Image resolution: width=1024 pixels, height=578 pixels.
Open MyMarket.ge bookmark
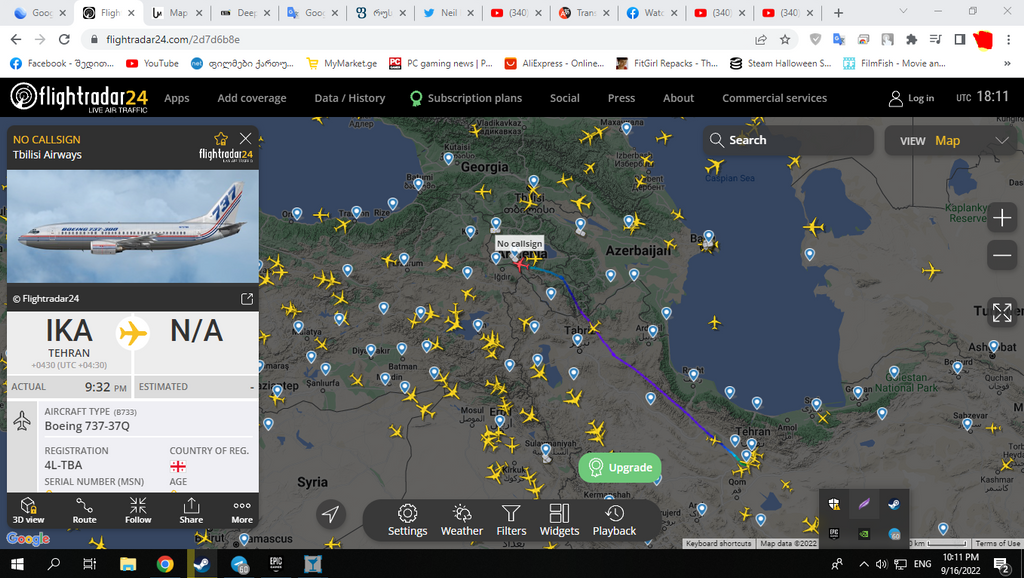click(x=342, y=63)
